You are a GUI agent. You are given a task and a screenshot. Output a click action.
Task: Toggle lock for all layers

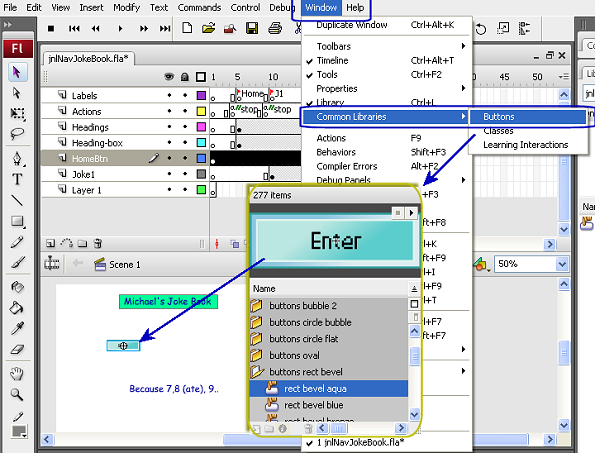185,77
